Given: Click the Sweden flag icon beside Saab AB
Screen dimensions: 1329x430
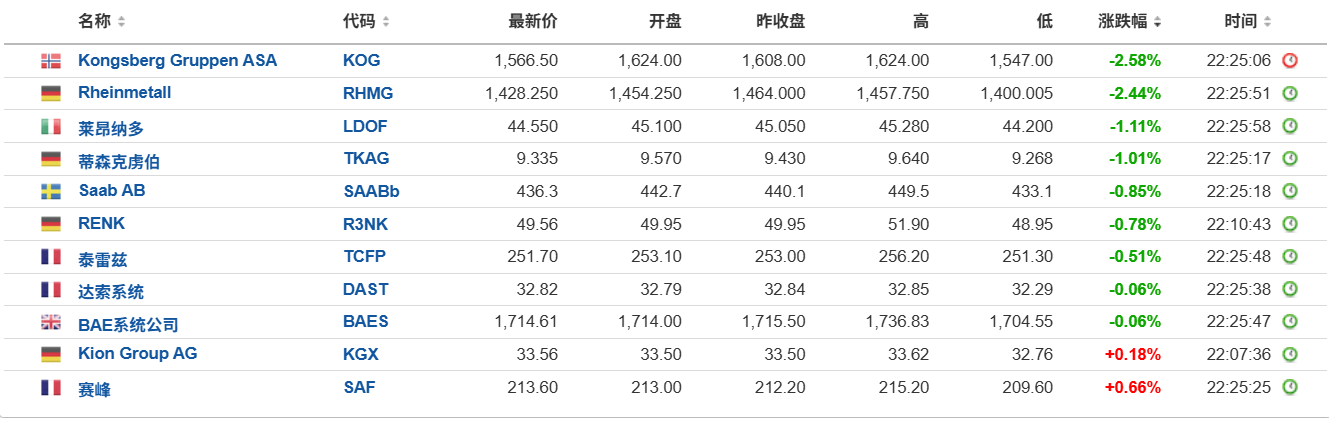Looking at the screenshot, I should (51, 191).
